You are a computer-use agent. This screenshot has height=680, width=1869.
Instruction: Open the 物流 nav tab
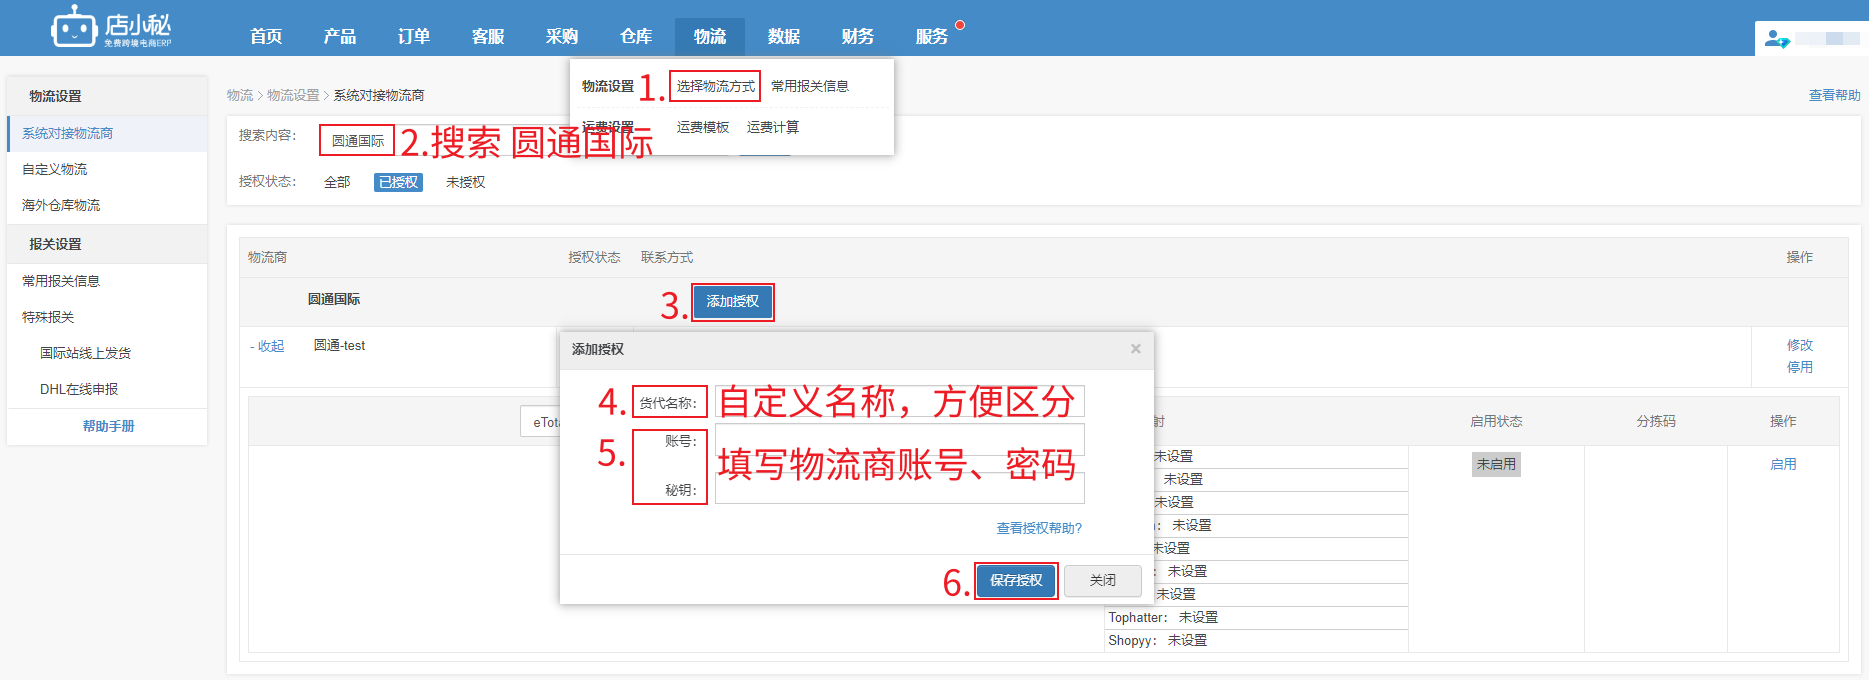click(710, 36)
